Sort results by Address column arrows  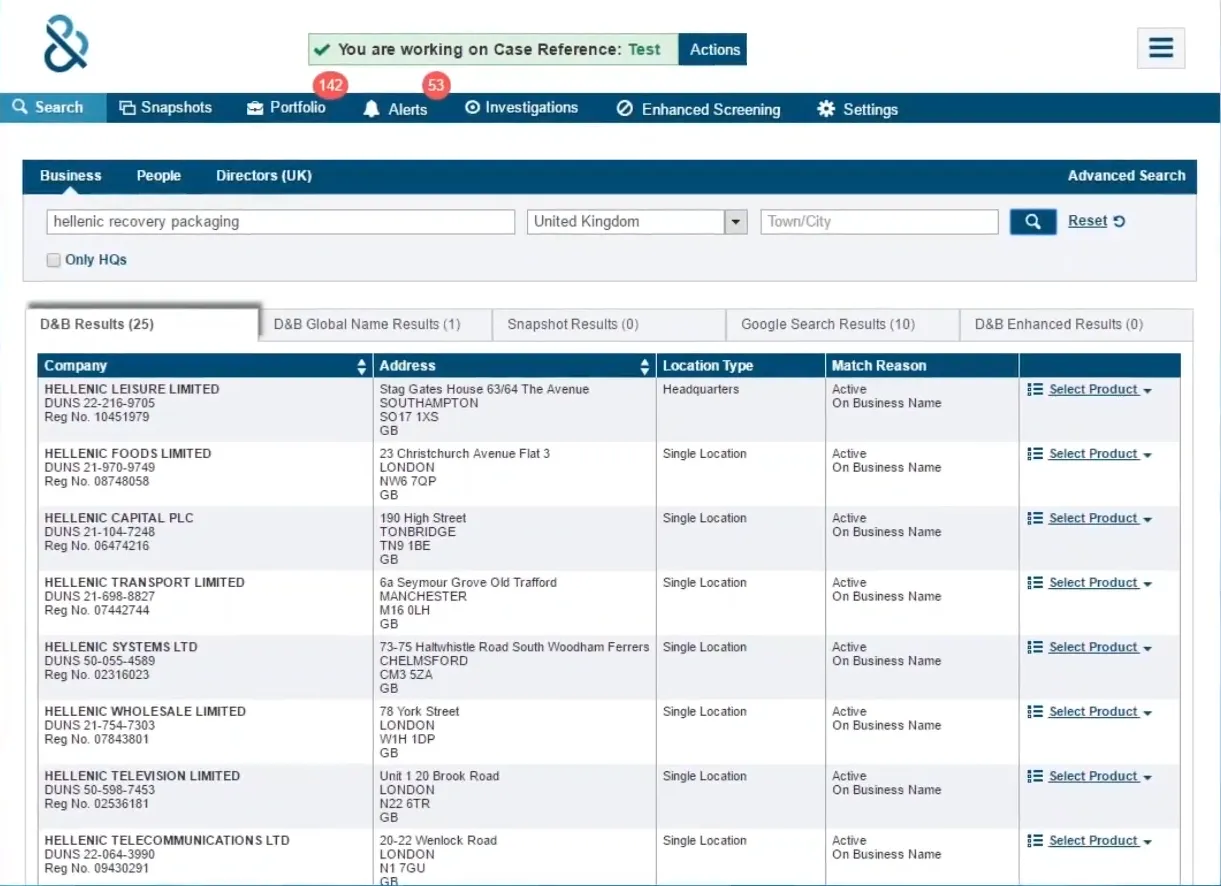click(x=645, y=367)
